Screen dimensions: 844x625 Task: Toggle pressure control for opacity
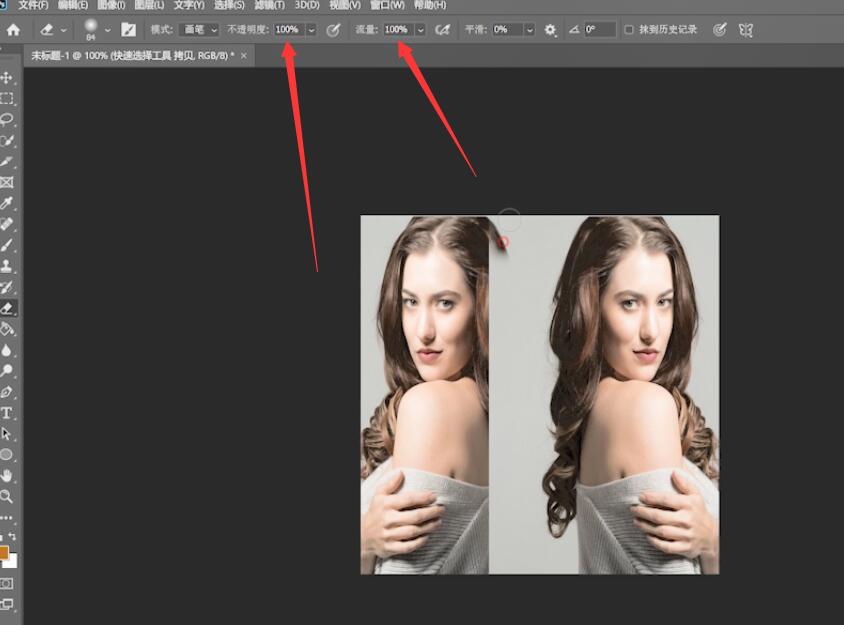[334, 30]
